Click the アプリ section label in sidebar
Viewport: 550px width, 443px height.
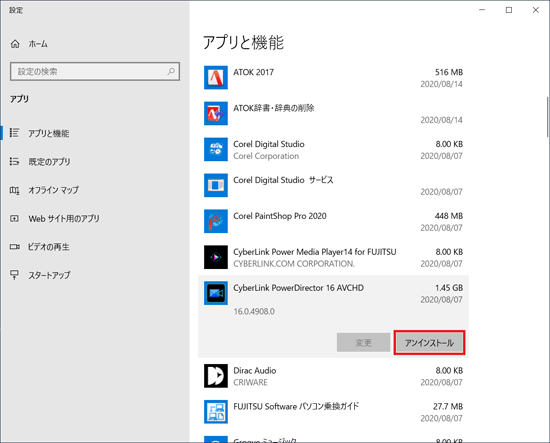[19, 99]
